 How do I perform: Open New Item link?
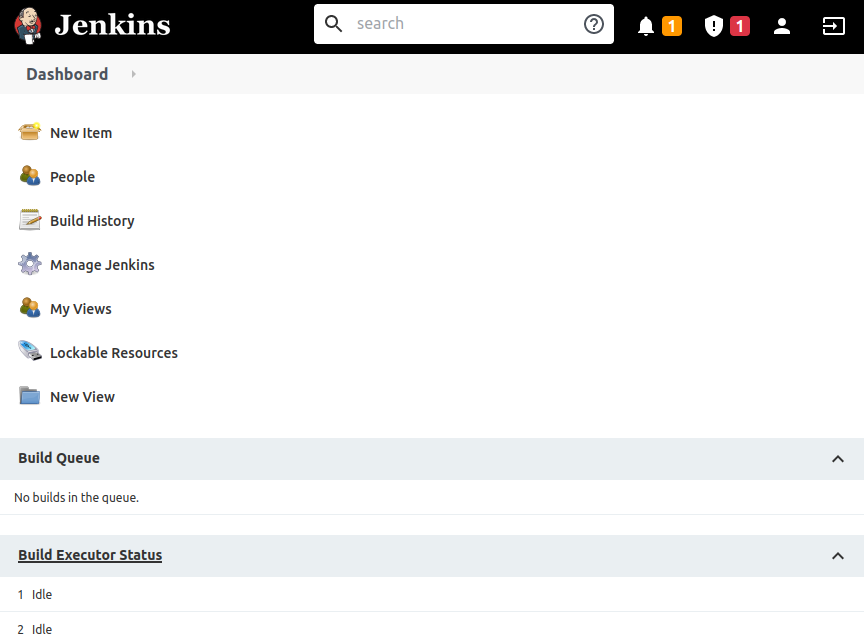click(81, 133)
